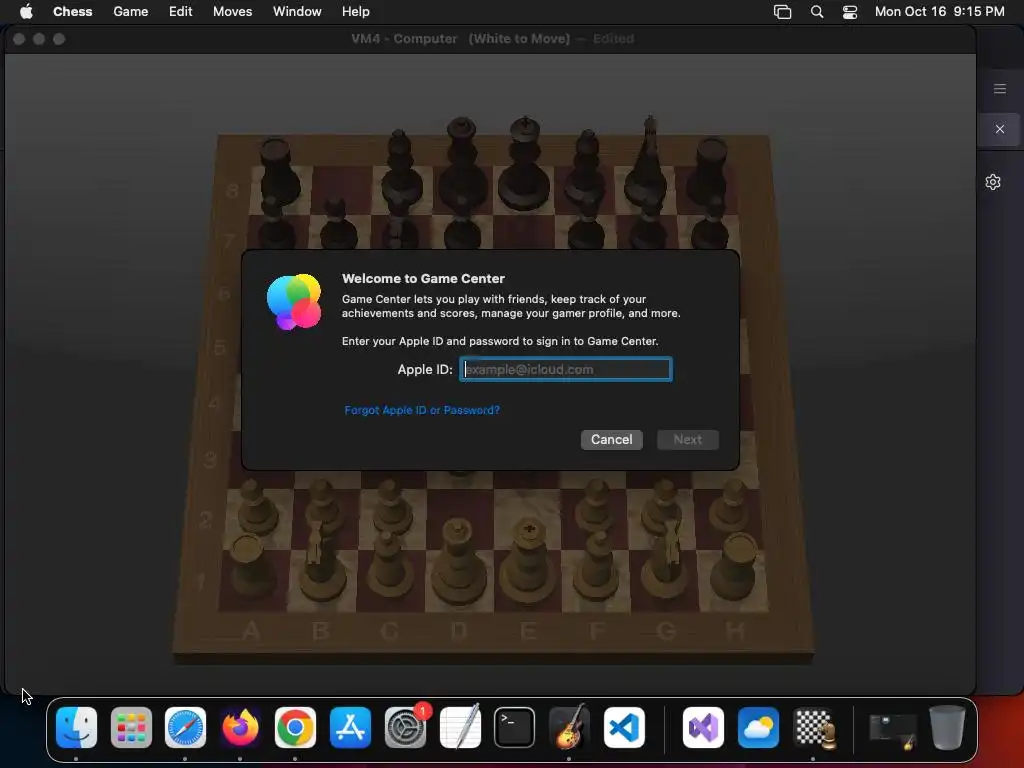
Task: Click the hamburger menu icon on right panel
Action: pos(1000,89)
